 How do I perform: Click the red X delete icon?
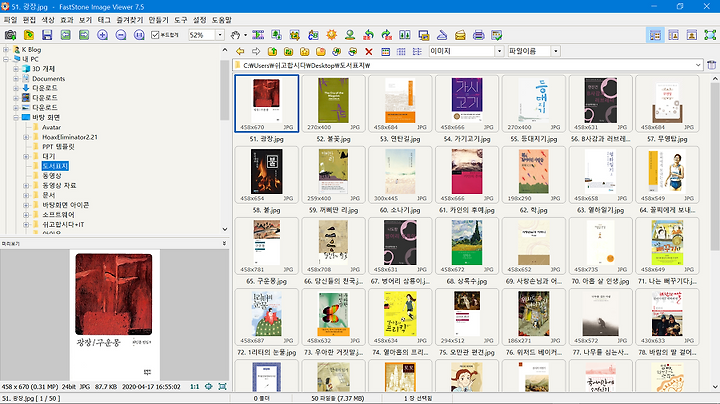pyautogui.click(x=369, y=51)
